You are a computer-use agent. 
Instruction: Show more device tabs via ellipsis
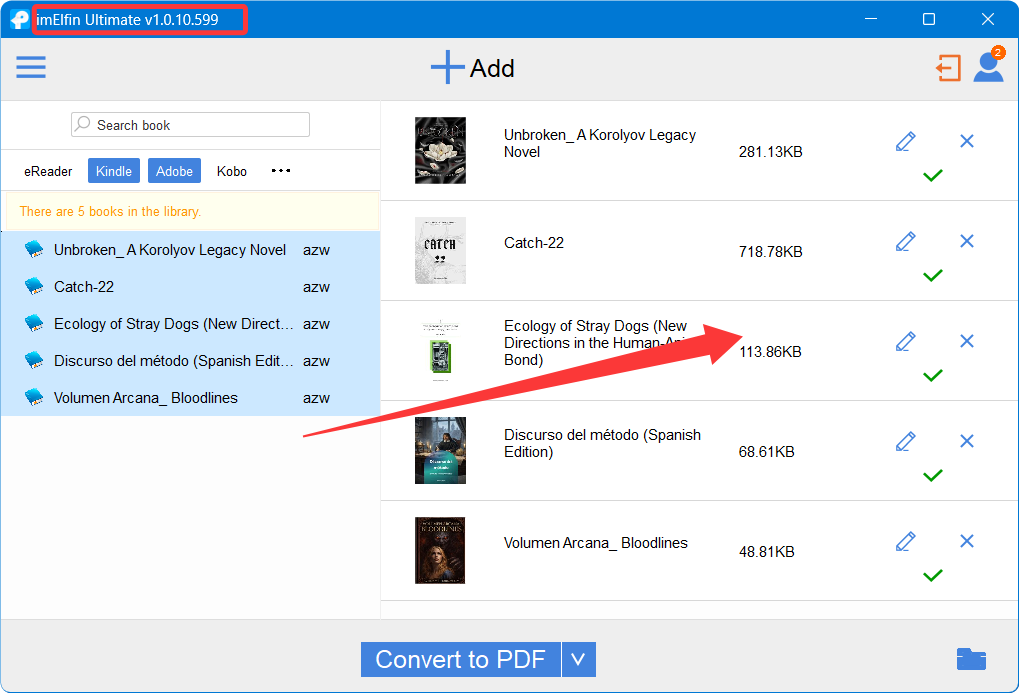281,170
